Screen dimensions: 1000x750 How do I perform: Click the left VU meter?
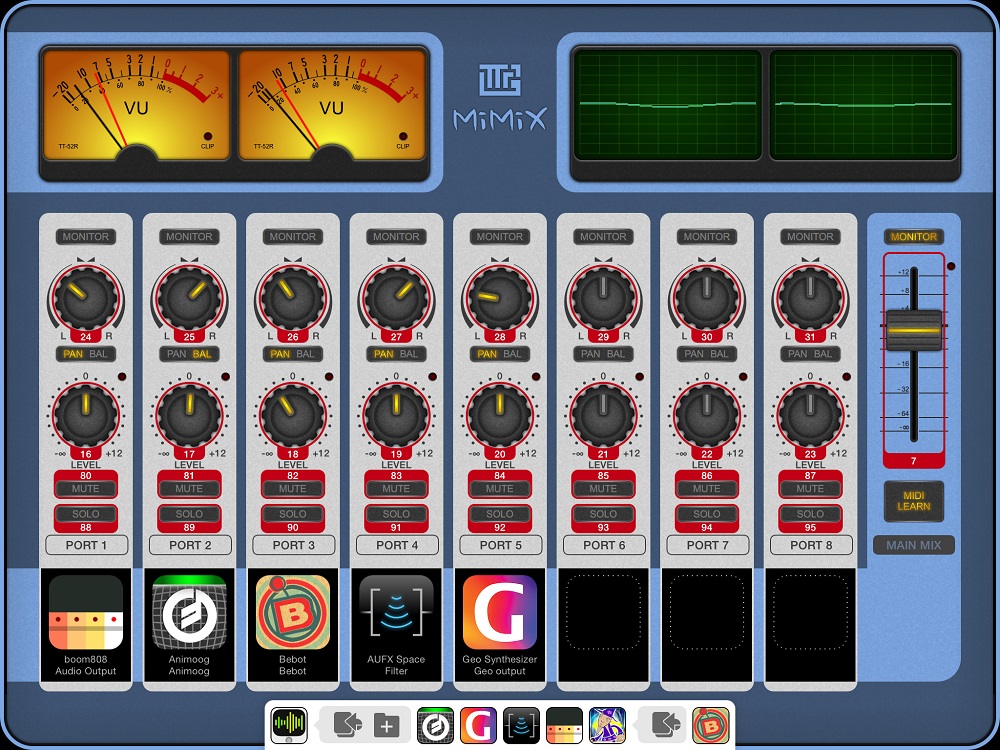tap(136, 105)
